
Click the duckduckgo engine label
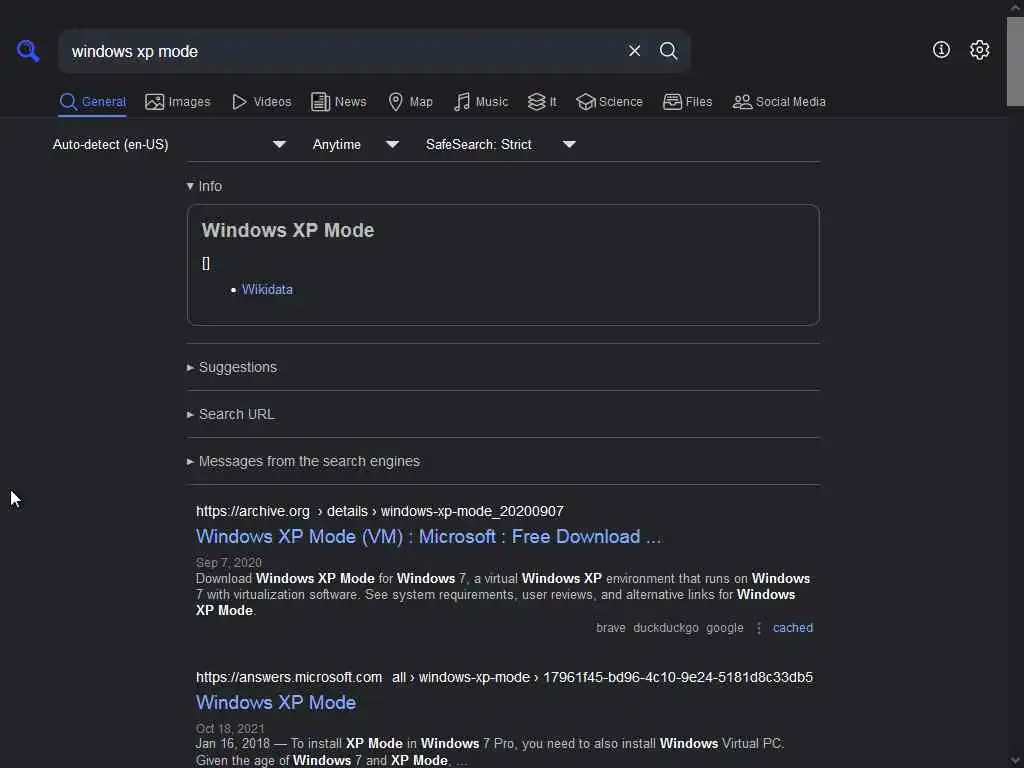[665, 628]
